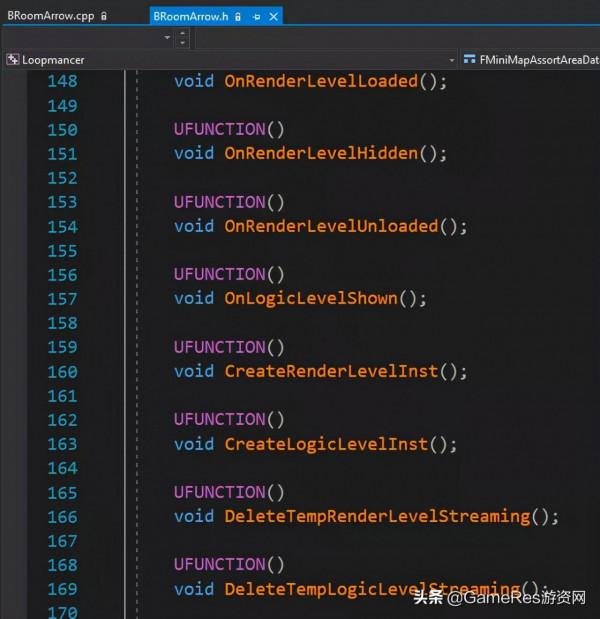Click the lock icon on BRoomArrow.cpp tab
The width and height of the screenshot is (600, 619).
click(x=103, y=17)
